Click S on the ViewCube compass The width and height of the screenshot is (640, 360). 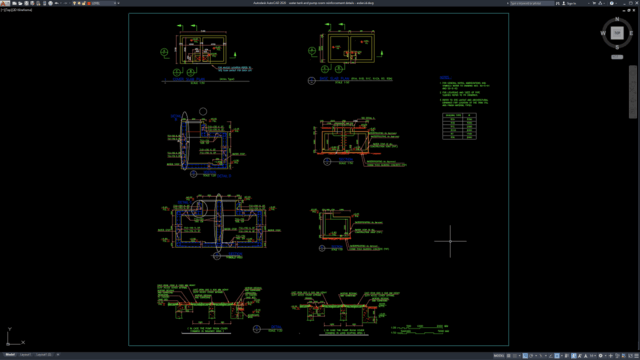point(617,47)
